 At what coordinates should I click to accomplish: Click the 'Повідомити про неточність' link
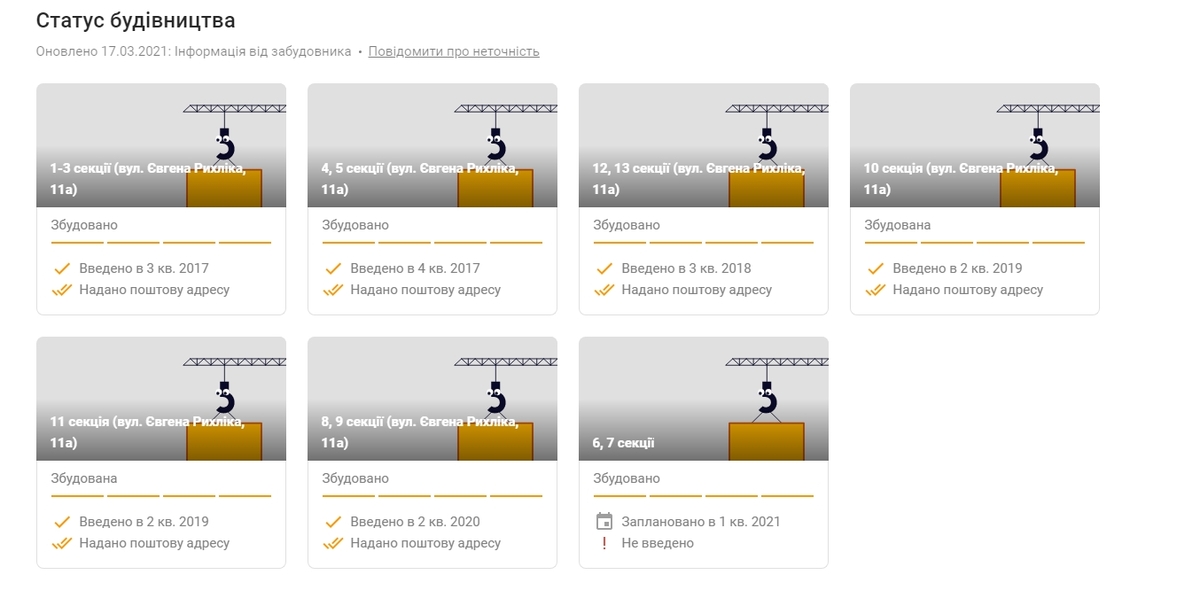453,51
